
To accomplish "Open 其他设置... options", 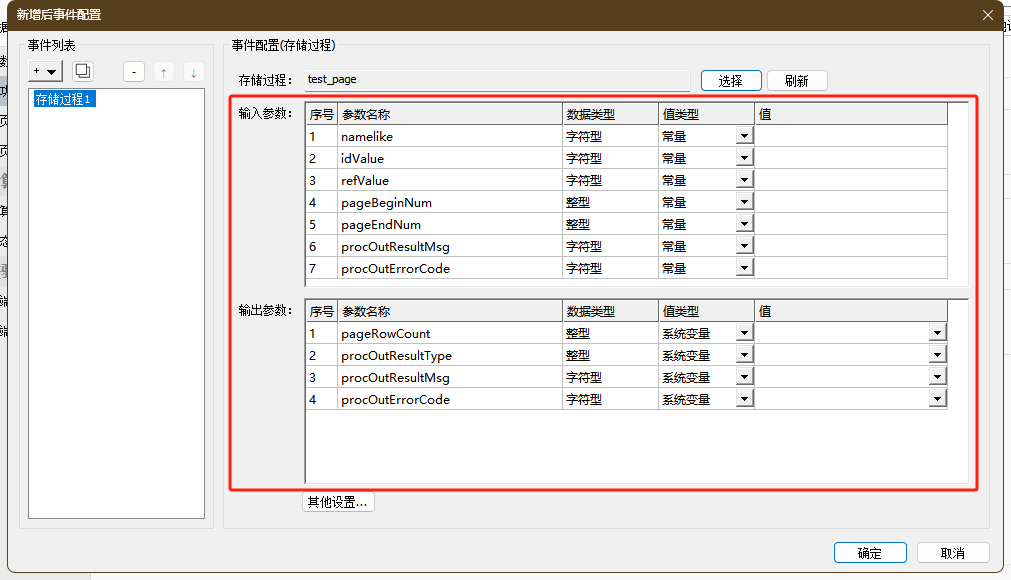I will coord(338,502).
